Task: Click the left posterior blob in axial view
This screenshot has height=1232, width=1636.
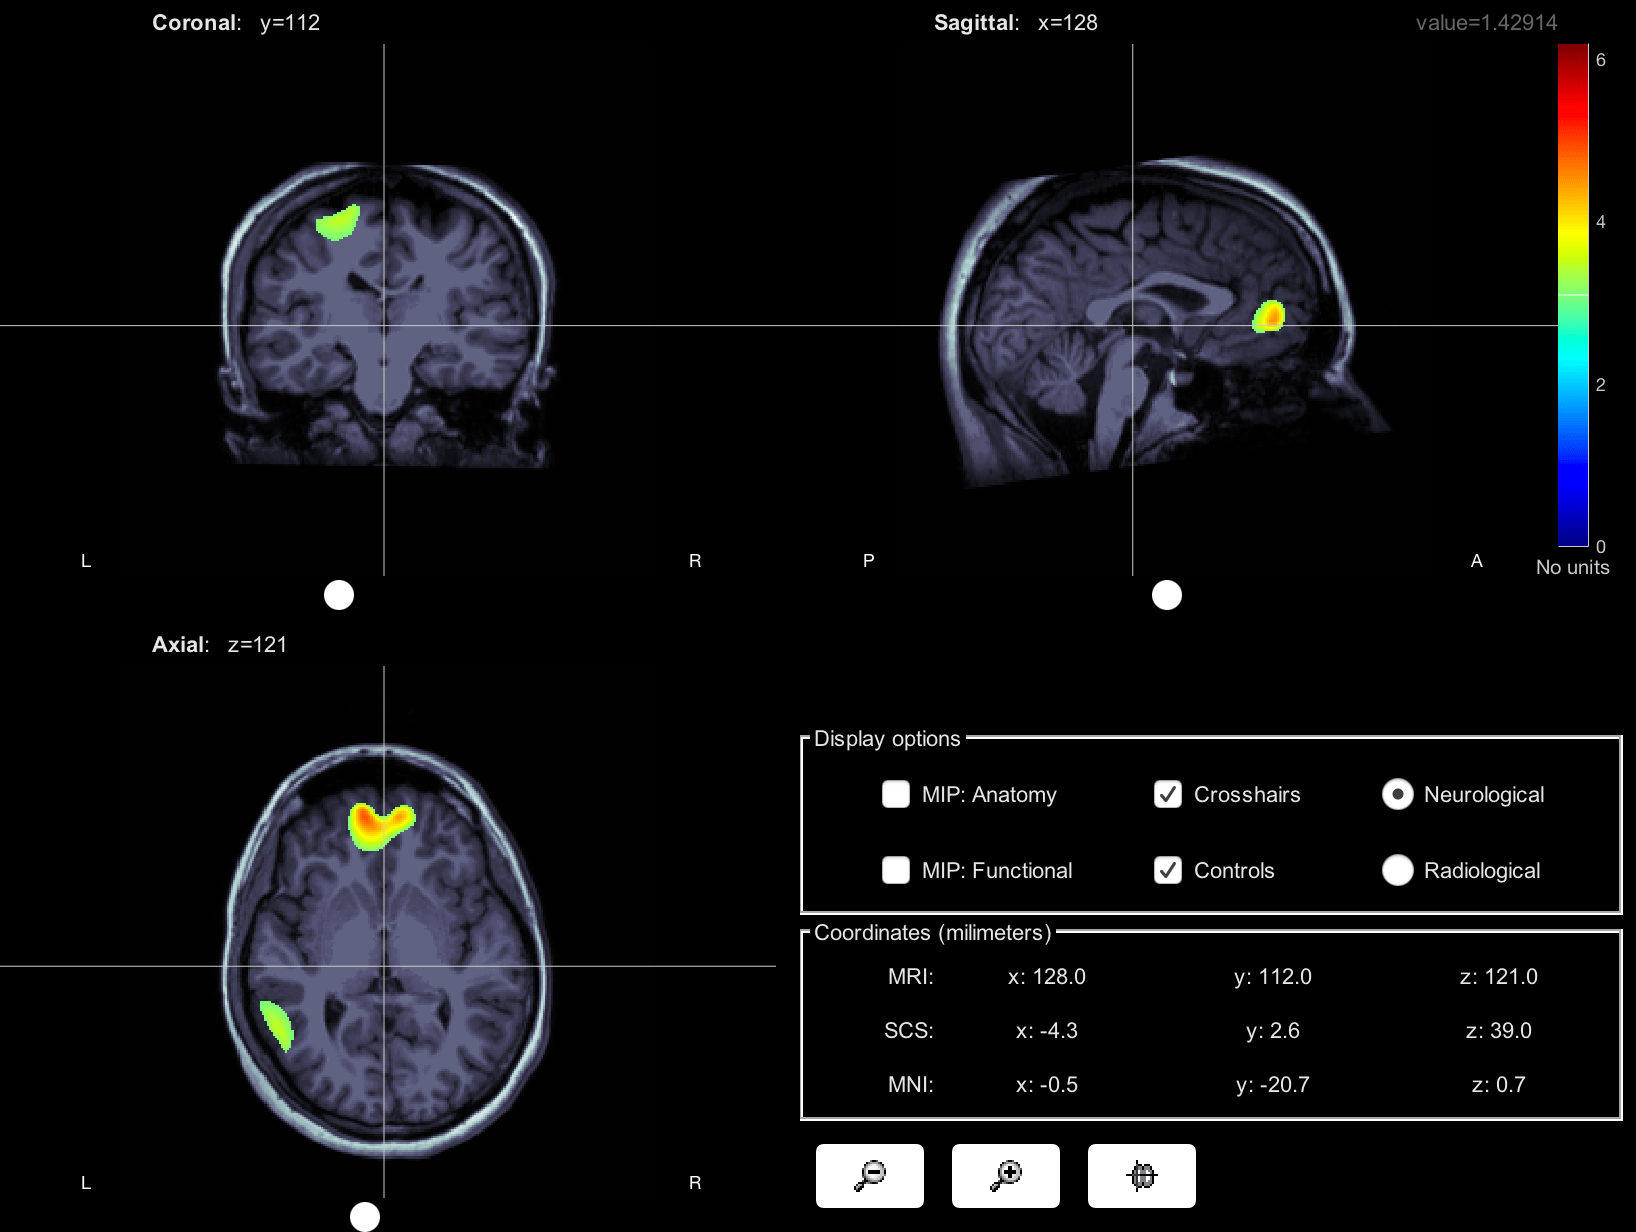Action: coord(275,1025)
